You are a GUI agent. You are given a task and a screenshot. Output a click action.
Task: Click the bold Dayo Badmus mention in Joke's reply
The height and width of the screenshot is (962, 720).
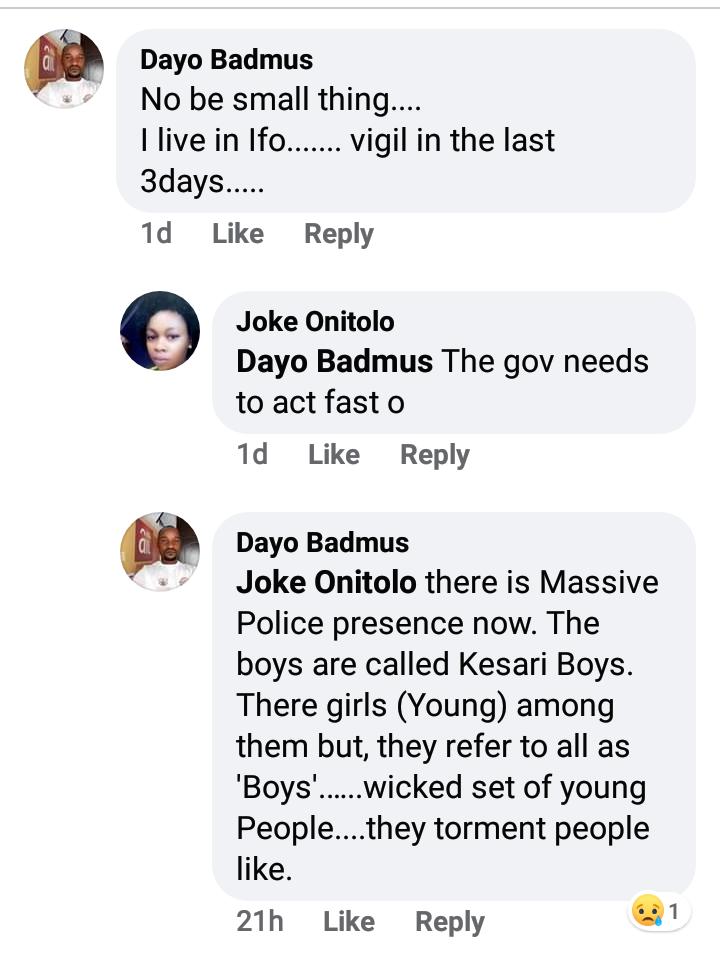click(x=334, y=361)
